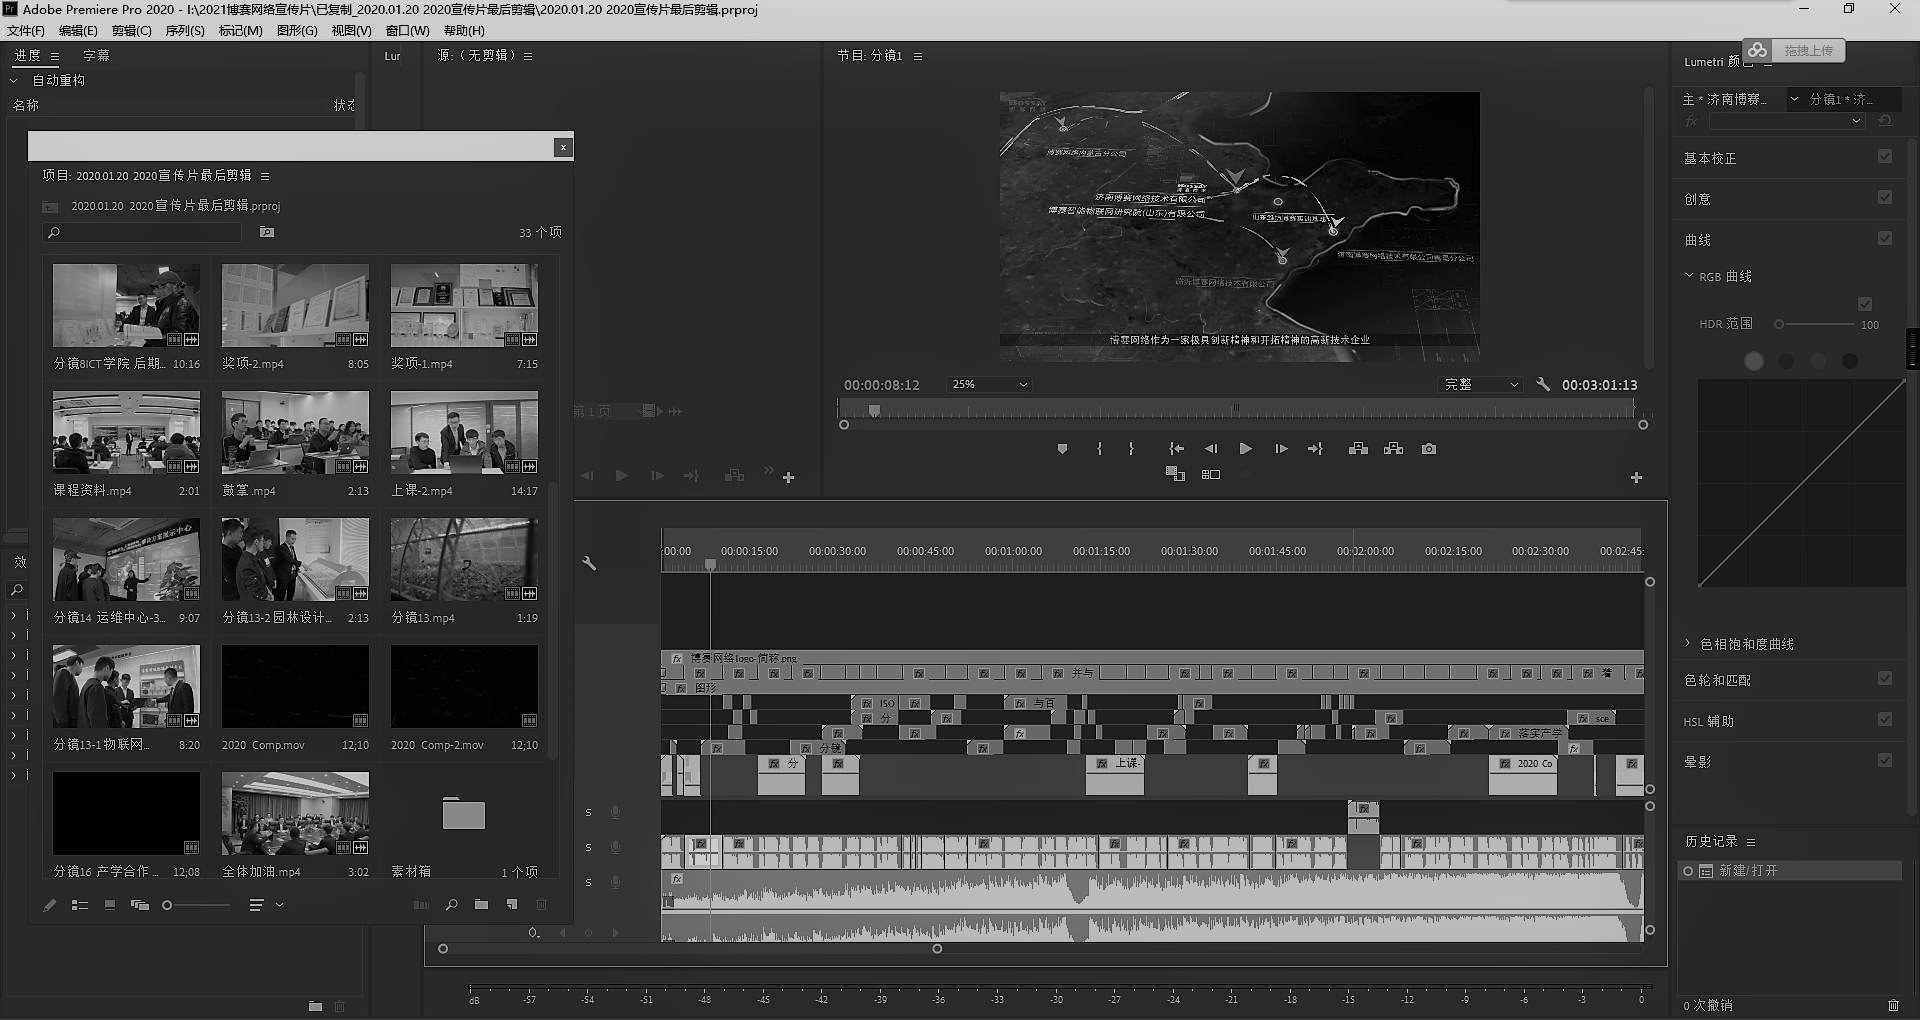Open Program monitor settings wrench
Viewport: 1920px width, 1020px height.
point(1543,384)
